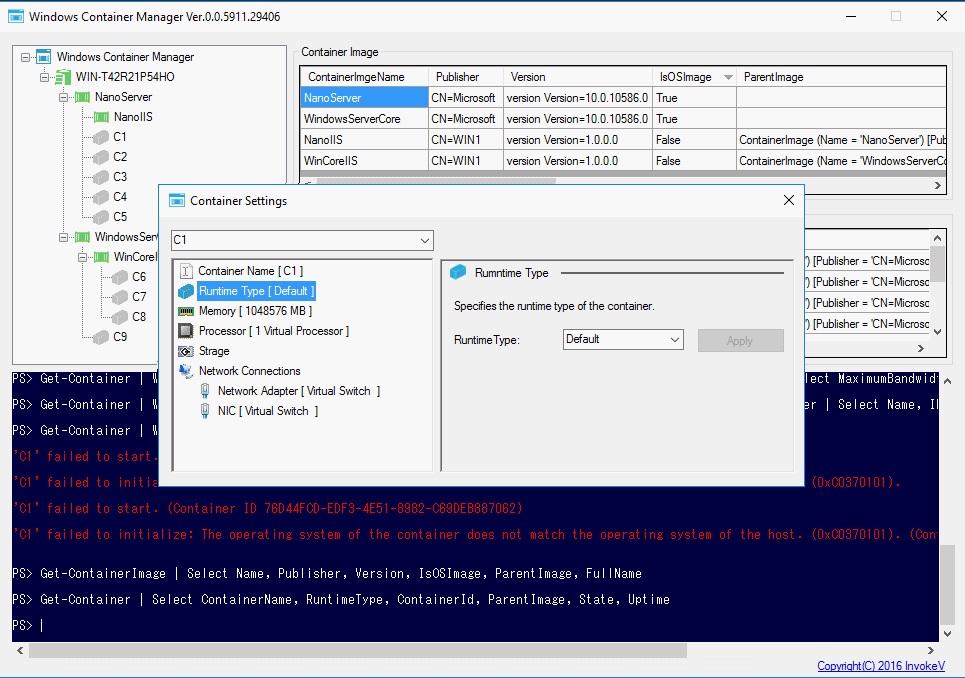Click the image table horizontal scrollbar thumb
Viewport: 965px width, 678px height.
pyautogui.click(x=436, y=182)
